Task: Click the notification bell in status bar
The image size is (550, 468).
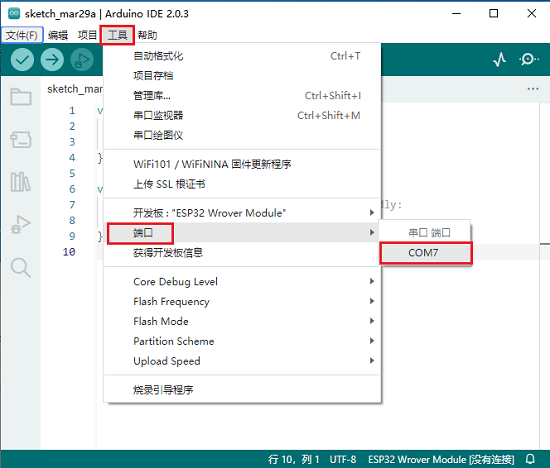Action: (x=530, y=459)
